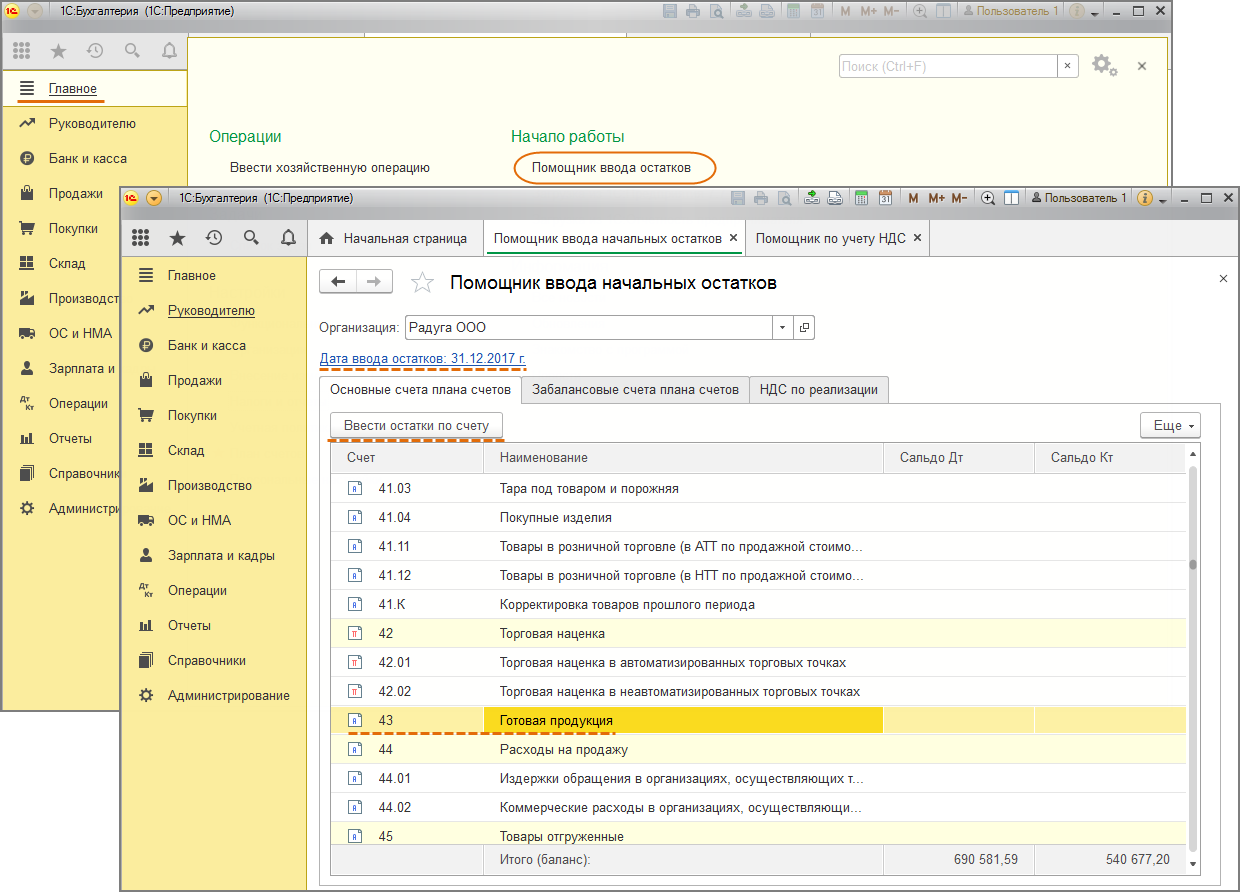Click Дата ввода остатков link
This screenshot has width=1242, height=893.
[x=422, y=358]
